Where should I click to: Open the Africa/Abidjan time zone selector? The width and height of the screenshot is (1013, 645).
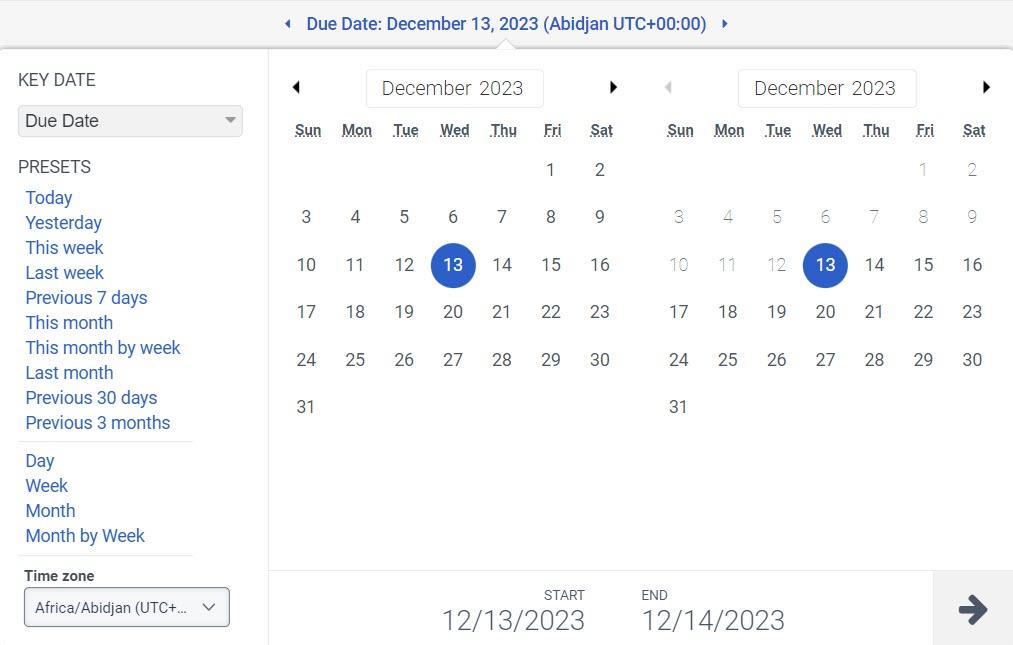[x=126, y=607]
